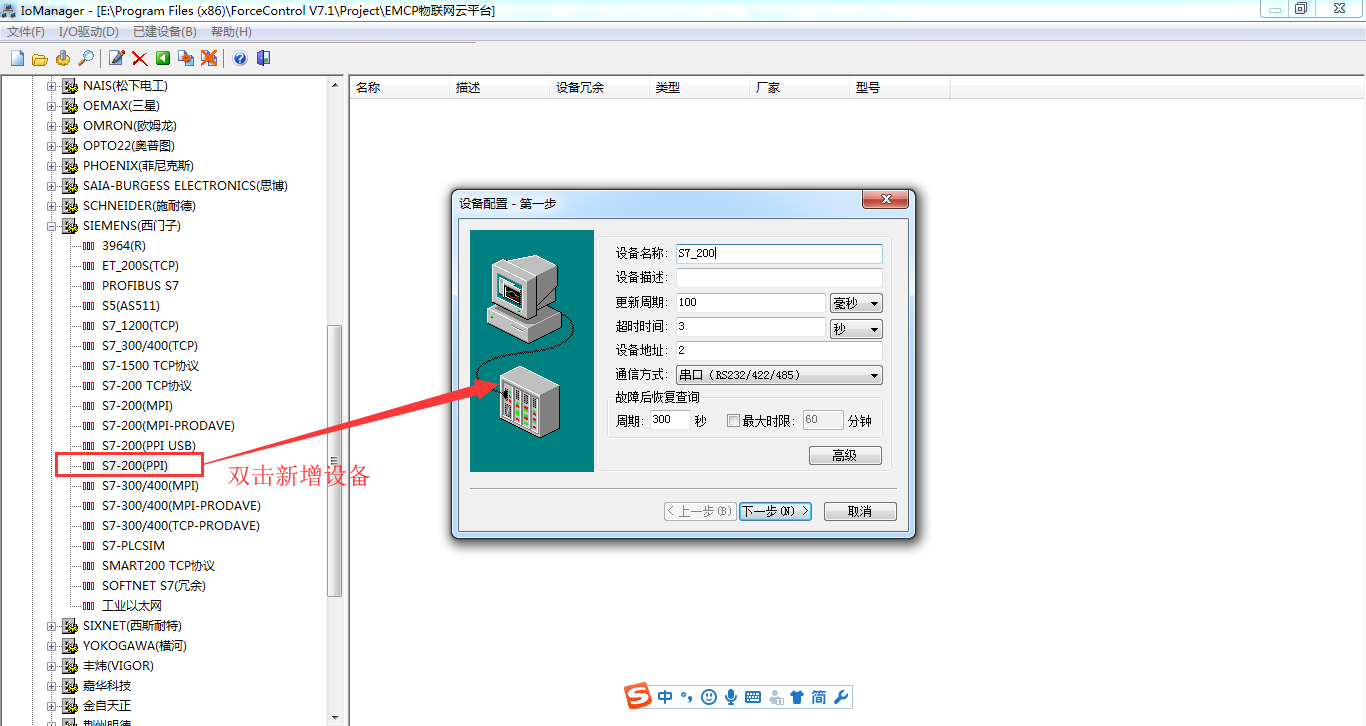The image size is (1366, 726).
Task: Click the New file toolbar icon
Action: (x=17, y=58)
